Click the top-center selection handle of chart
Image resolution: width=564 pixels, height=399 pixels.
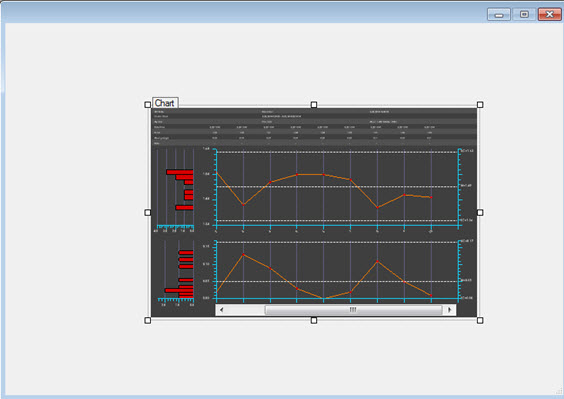314,104
